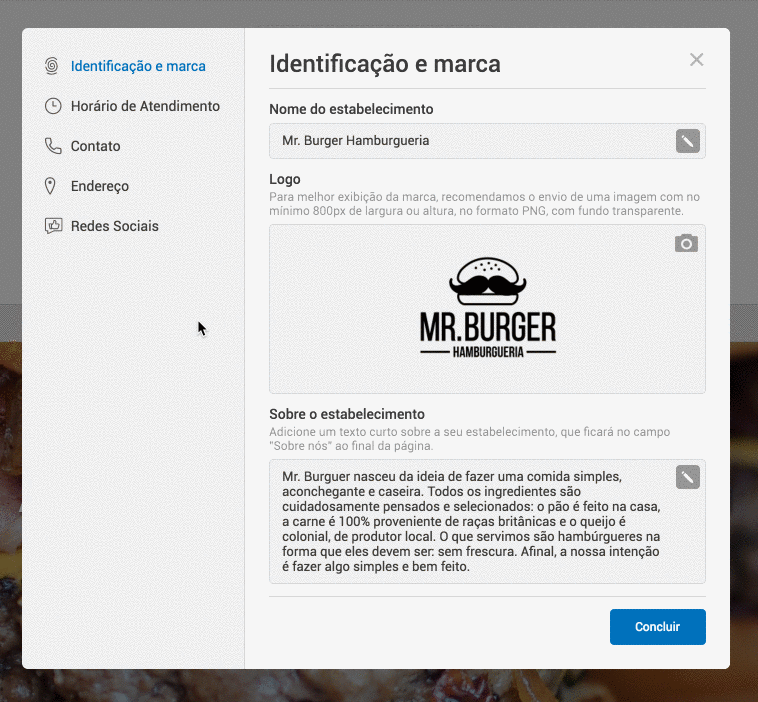Click the 'Nome do estabelecimento' label

(351, 109)
